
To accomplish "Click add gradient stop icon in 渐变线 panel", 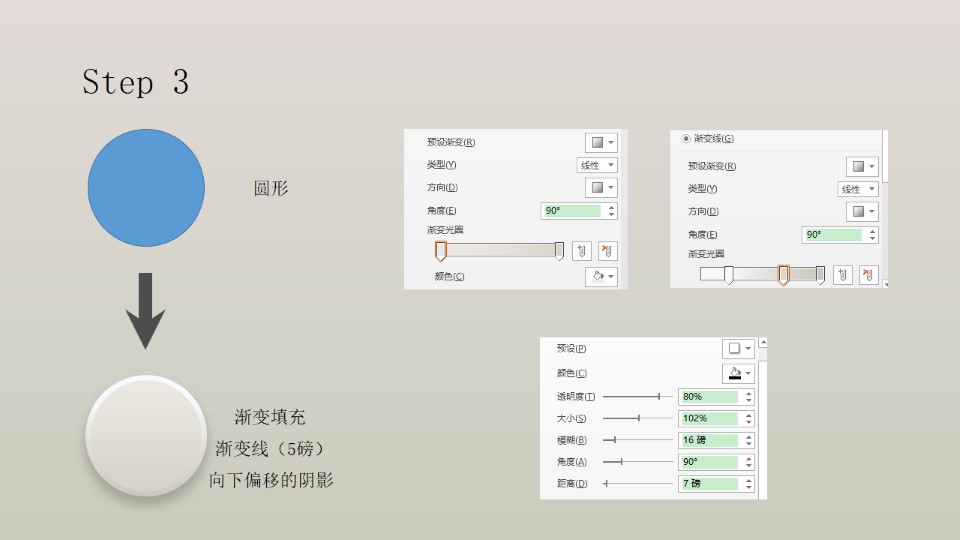I will [x=844, y=275].
